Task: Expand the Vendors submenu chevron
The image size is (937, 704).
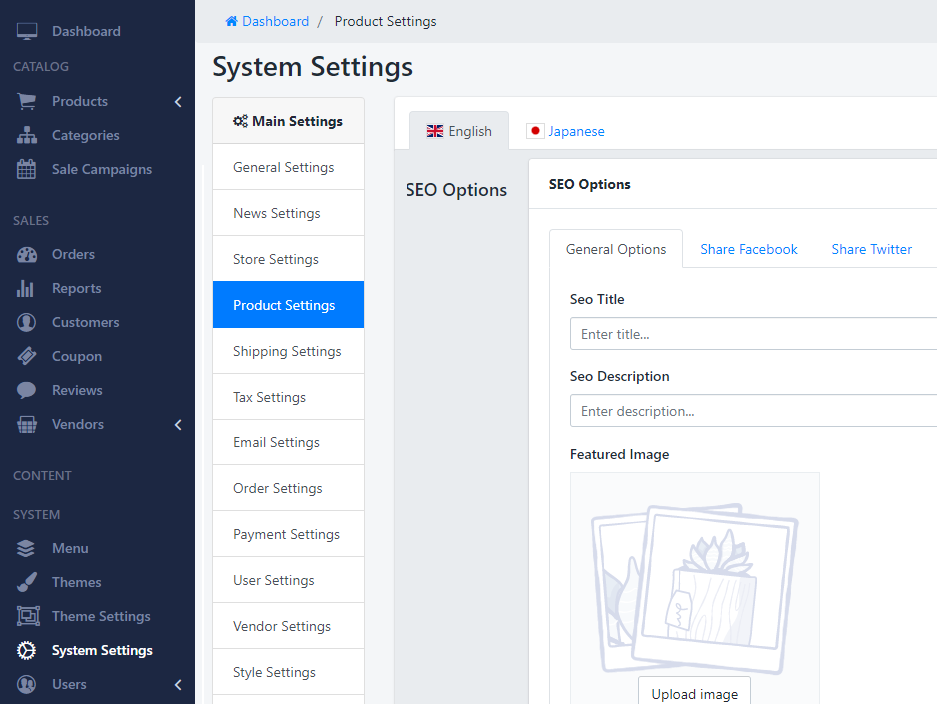Action: click(x=178, y=425)
